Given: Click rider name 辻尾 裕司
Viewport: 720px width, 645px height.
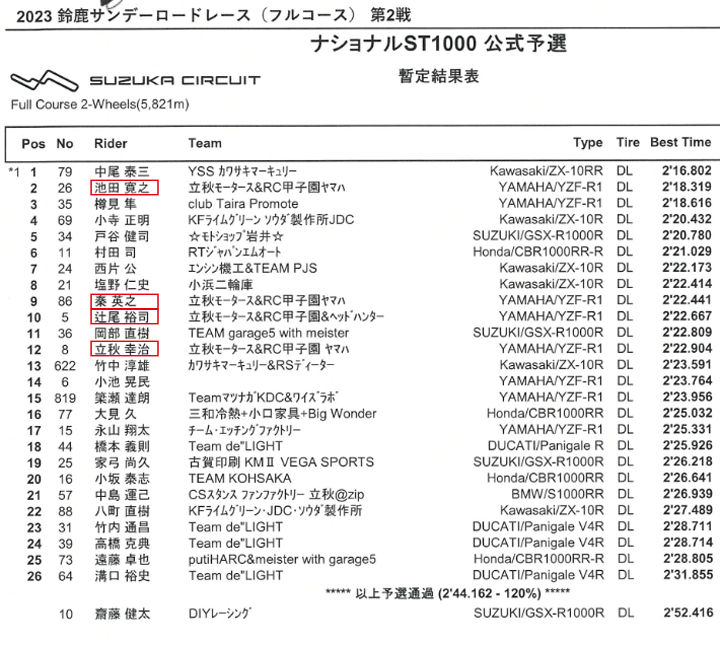Looking at the screenshot, I should point(122,317).
